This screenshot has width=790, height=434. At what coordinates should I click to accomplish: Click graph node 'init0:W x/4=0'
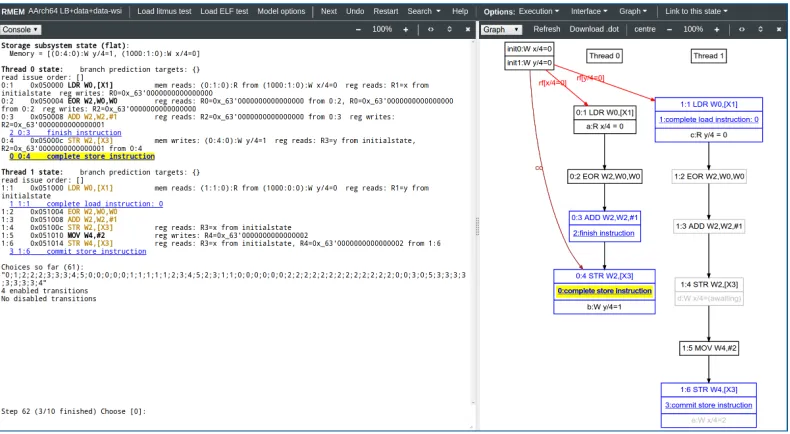pyautogui.click(x=530, y=49)
